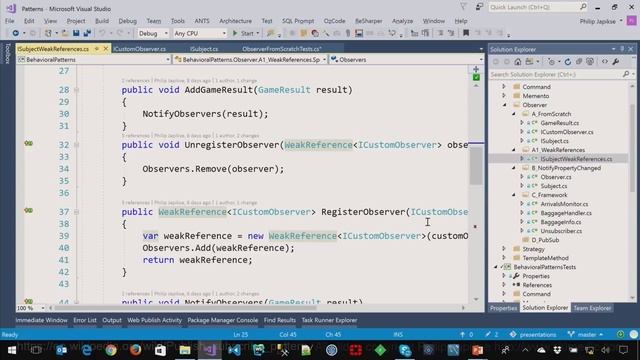Click the presentations repository status bar button
The image size is (640, 360).
tap(533, 335)
